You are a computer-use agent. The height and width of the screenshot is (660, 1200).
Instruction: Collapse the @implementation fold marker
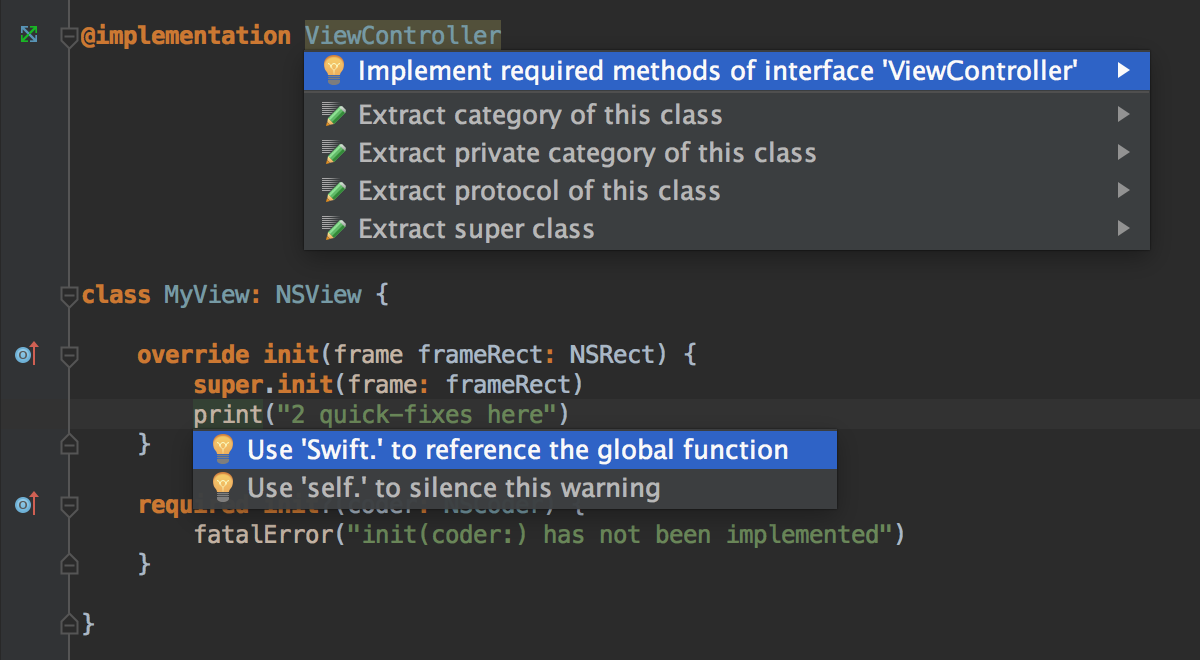point(69,37)
